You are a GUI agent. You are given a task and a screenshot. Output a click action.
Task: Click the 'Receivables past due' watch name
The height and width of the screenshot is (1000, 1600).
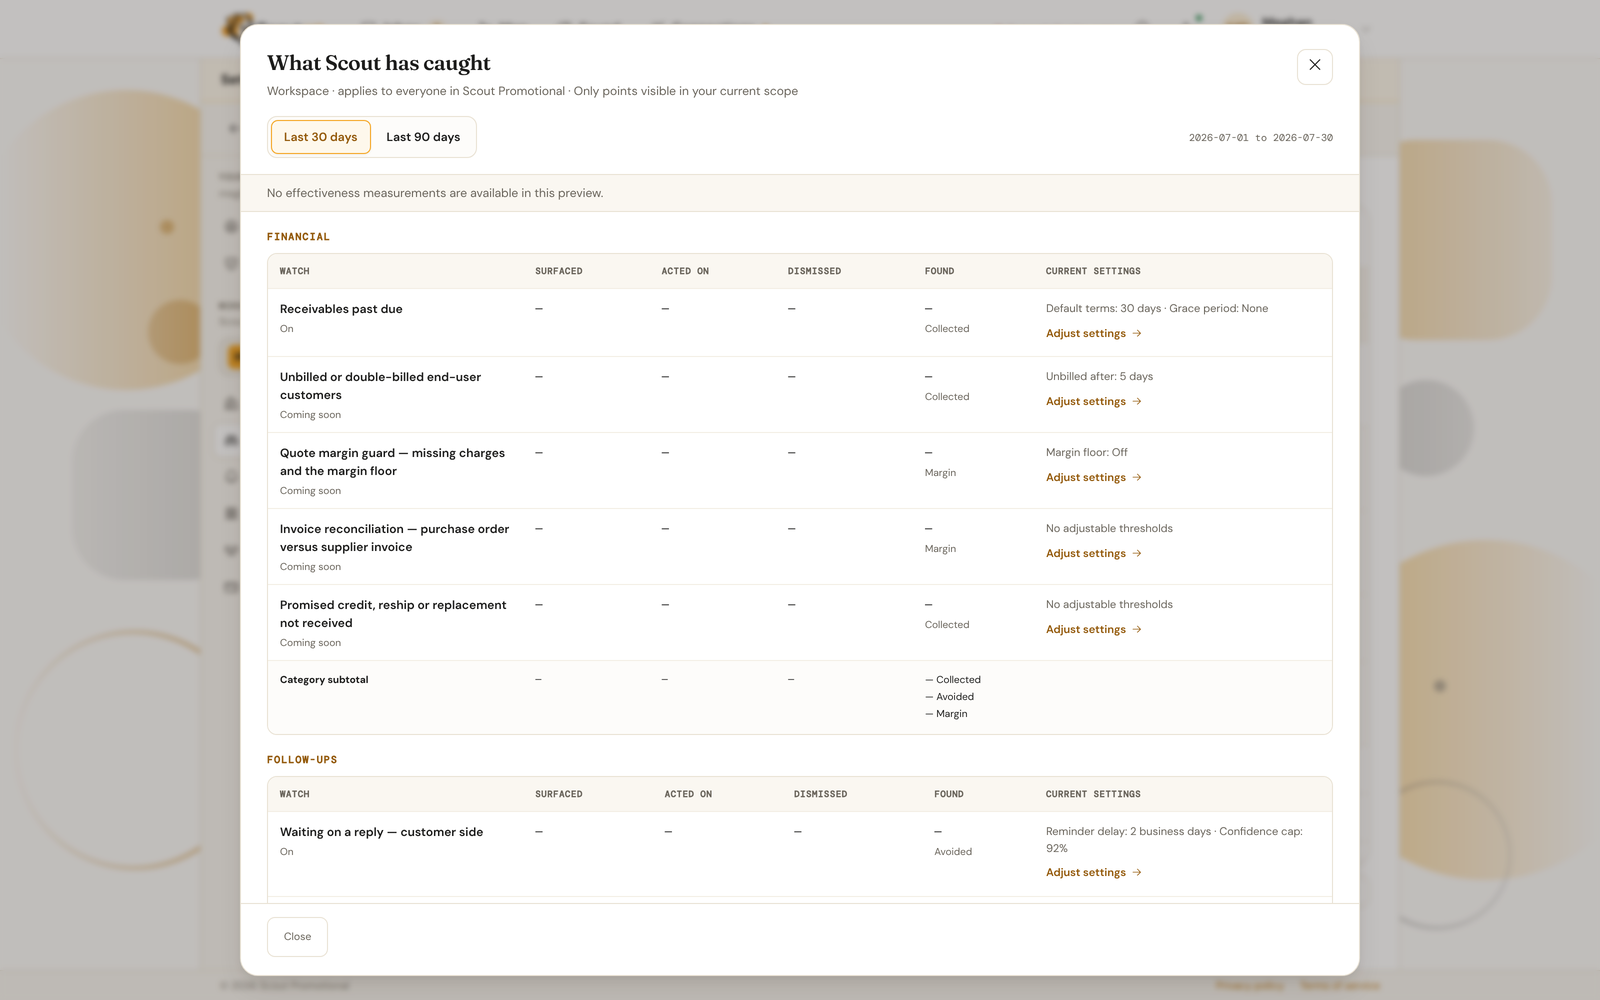coord(341,309)
